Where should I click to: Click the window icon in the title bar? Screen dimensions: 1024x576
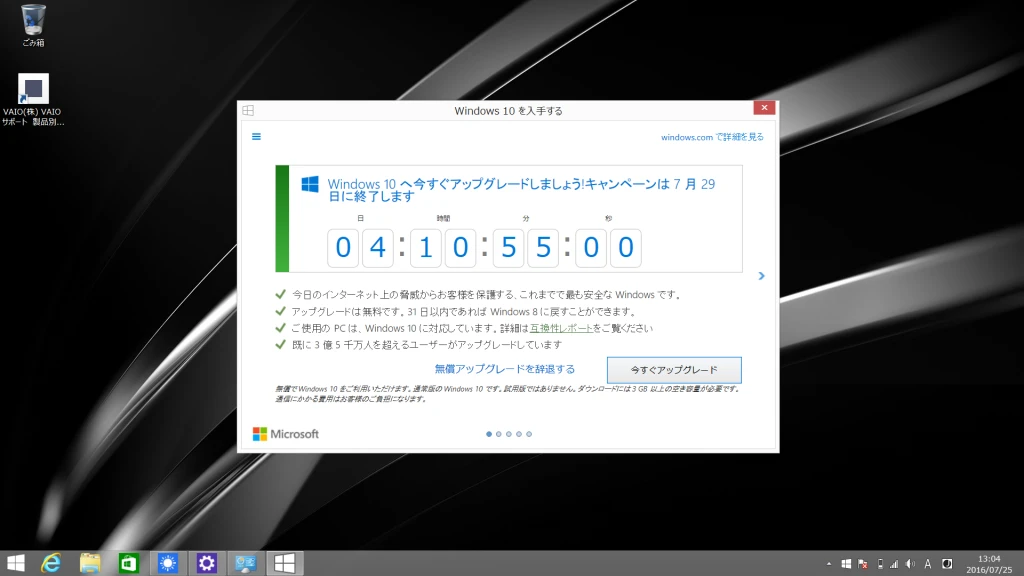click(248, 110)
